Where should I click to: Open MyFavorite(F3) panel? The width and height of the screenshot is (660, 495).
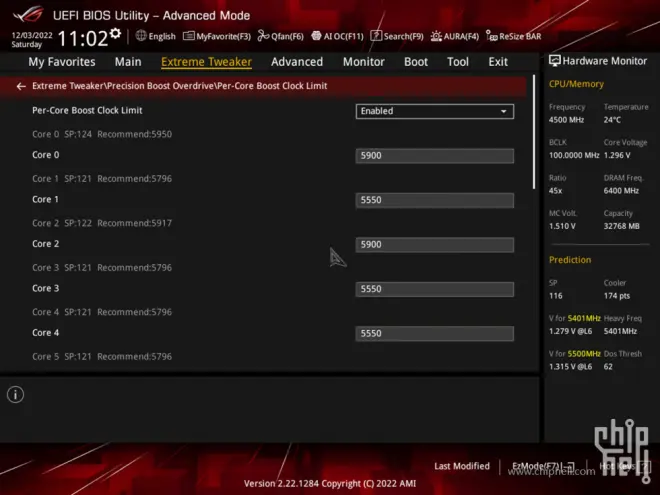pyautogui.click(x=217, y=36)
